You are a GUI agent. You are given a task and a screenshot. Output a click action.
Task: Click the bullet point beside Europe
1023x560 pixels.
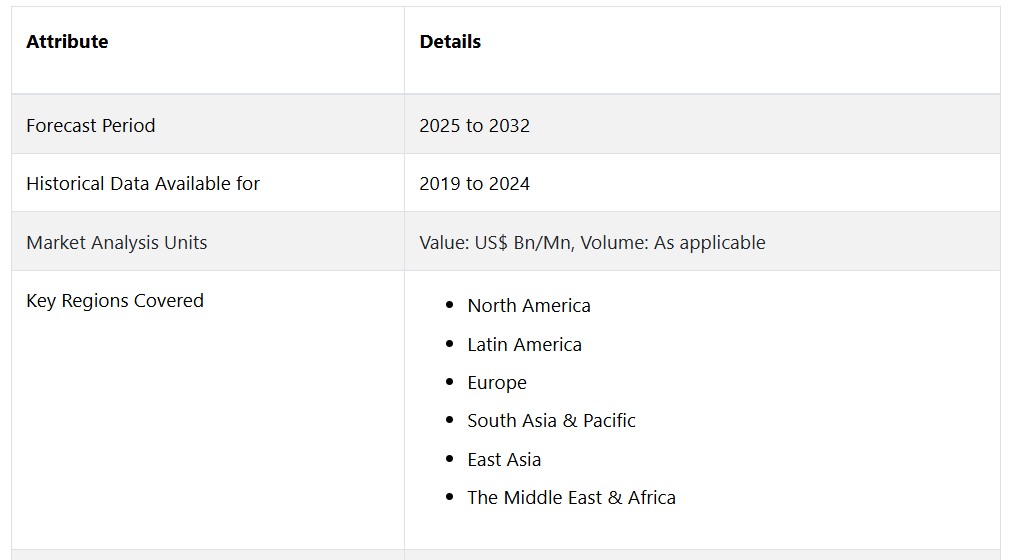pyautogui.click(x=450, y=383)
